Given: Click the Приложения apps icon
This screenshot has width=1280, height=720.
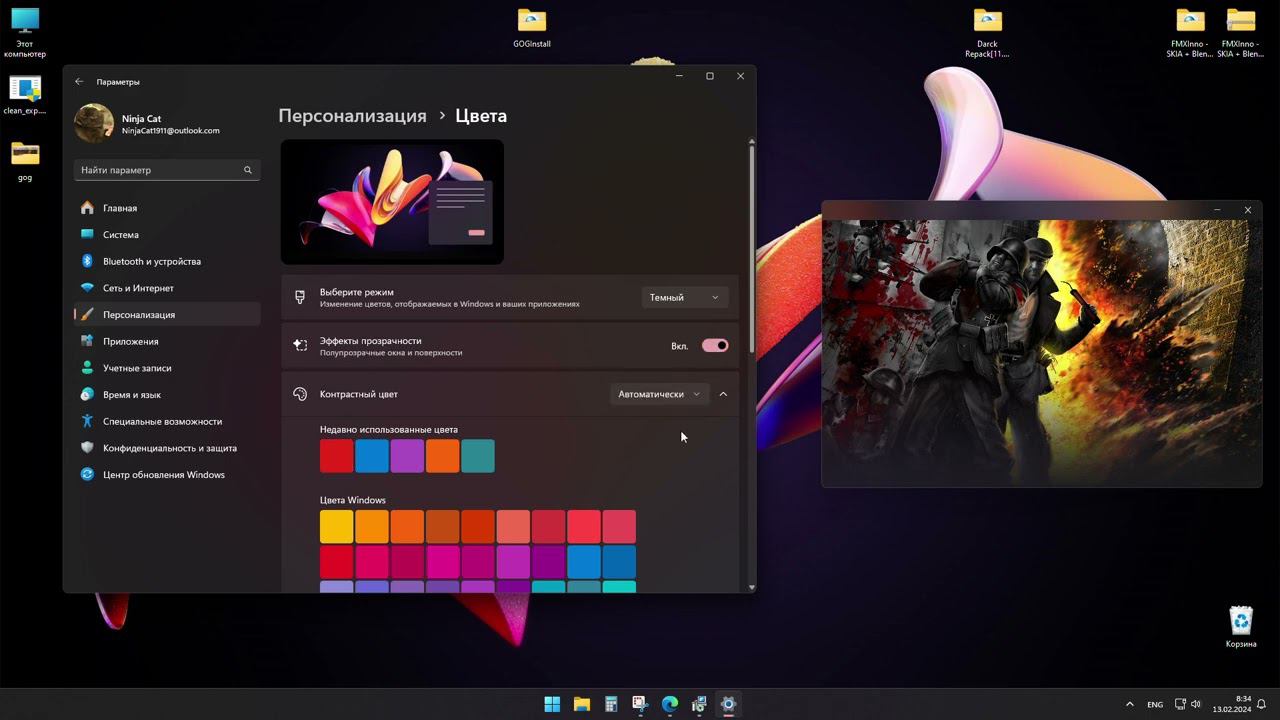Looking at the screenshot, I should click(87, 341).
